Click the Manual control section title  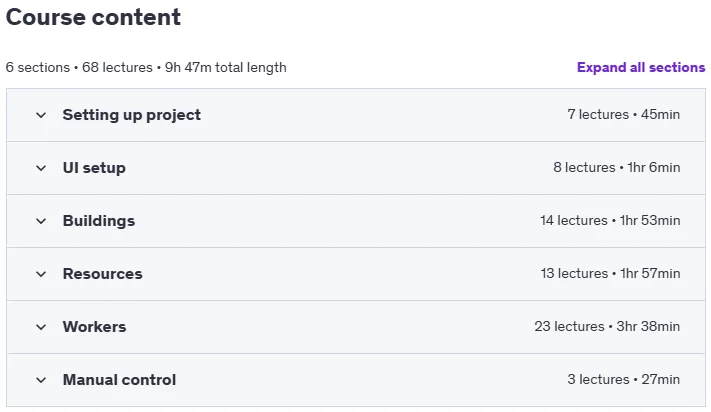tap(119, 380)
